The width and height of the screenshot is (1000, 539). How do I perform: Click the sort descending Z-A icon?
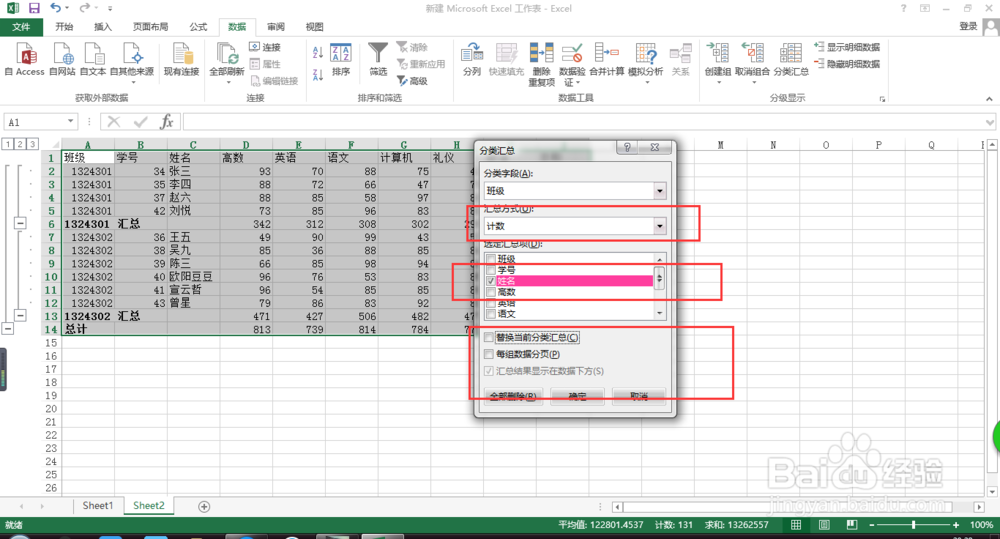(318, 75)
